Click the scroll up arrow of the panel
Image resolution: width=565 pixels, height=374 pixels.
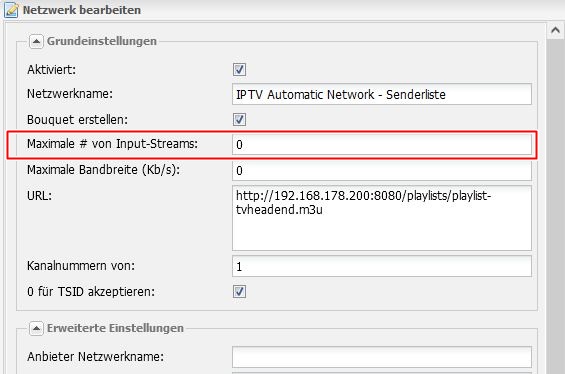click(x=555, y=30)
